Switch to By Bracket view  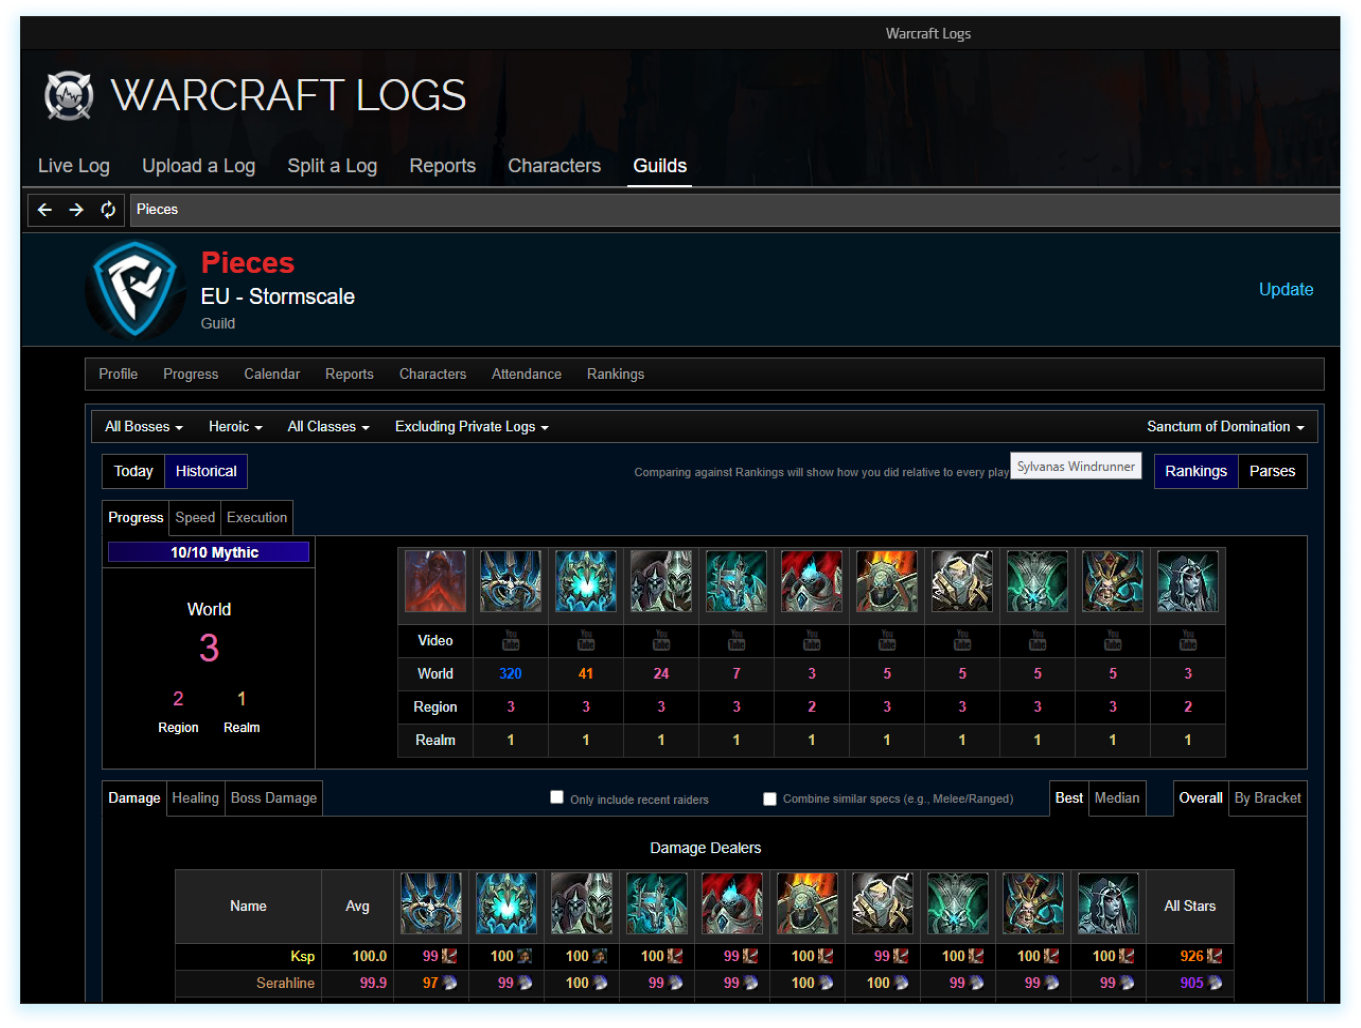pos(1267,798)
